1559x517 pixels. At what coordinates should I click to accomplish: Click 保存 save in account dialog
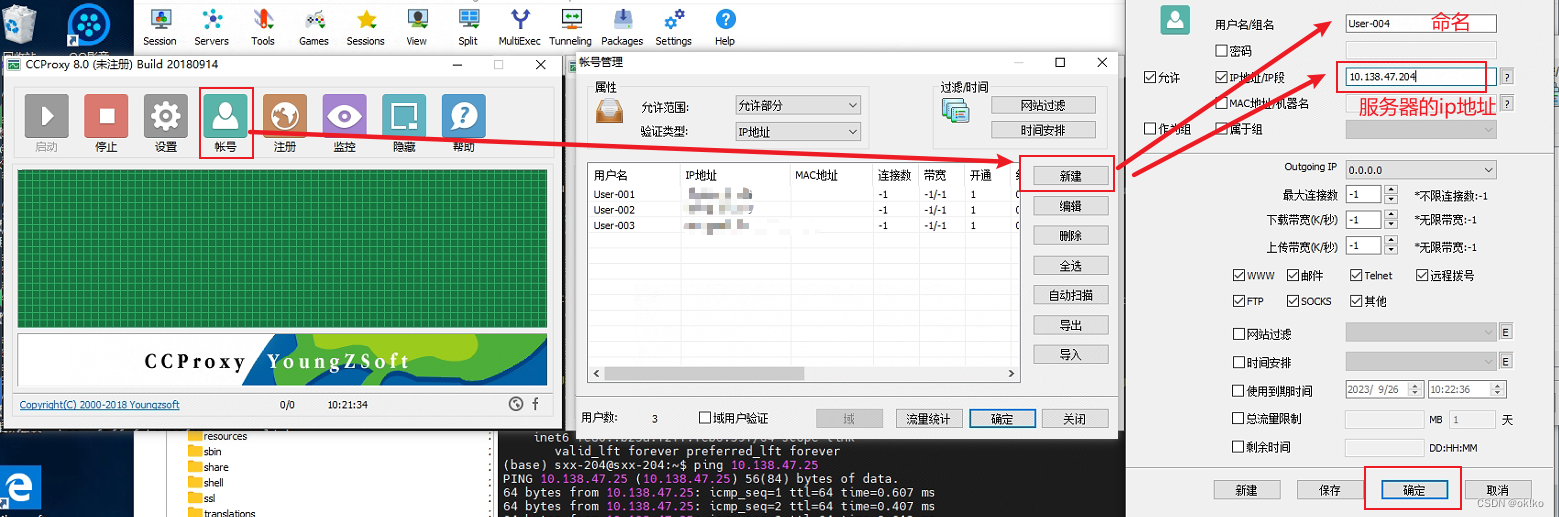pos(1330,490)
